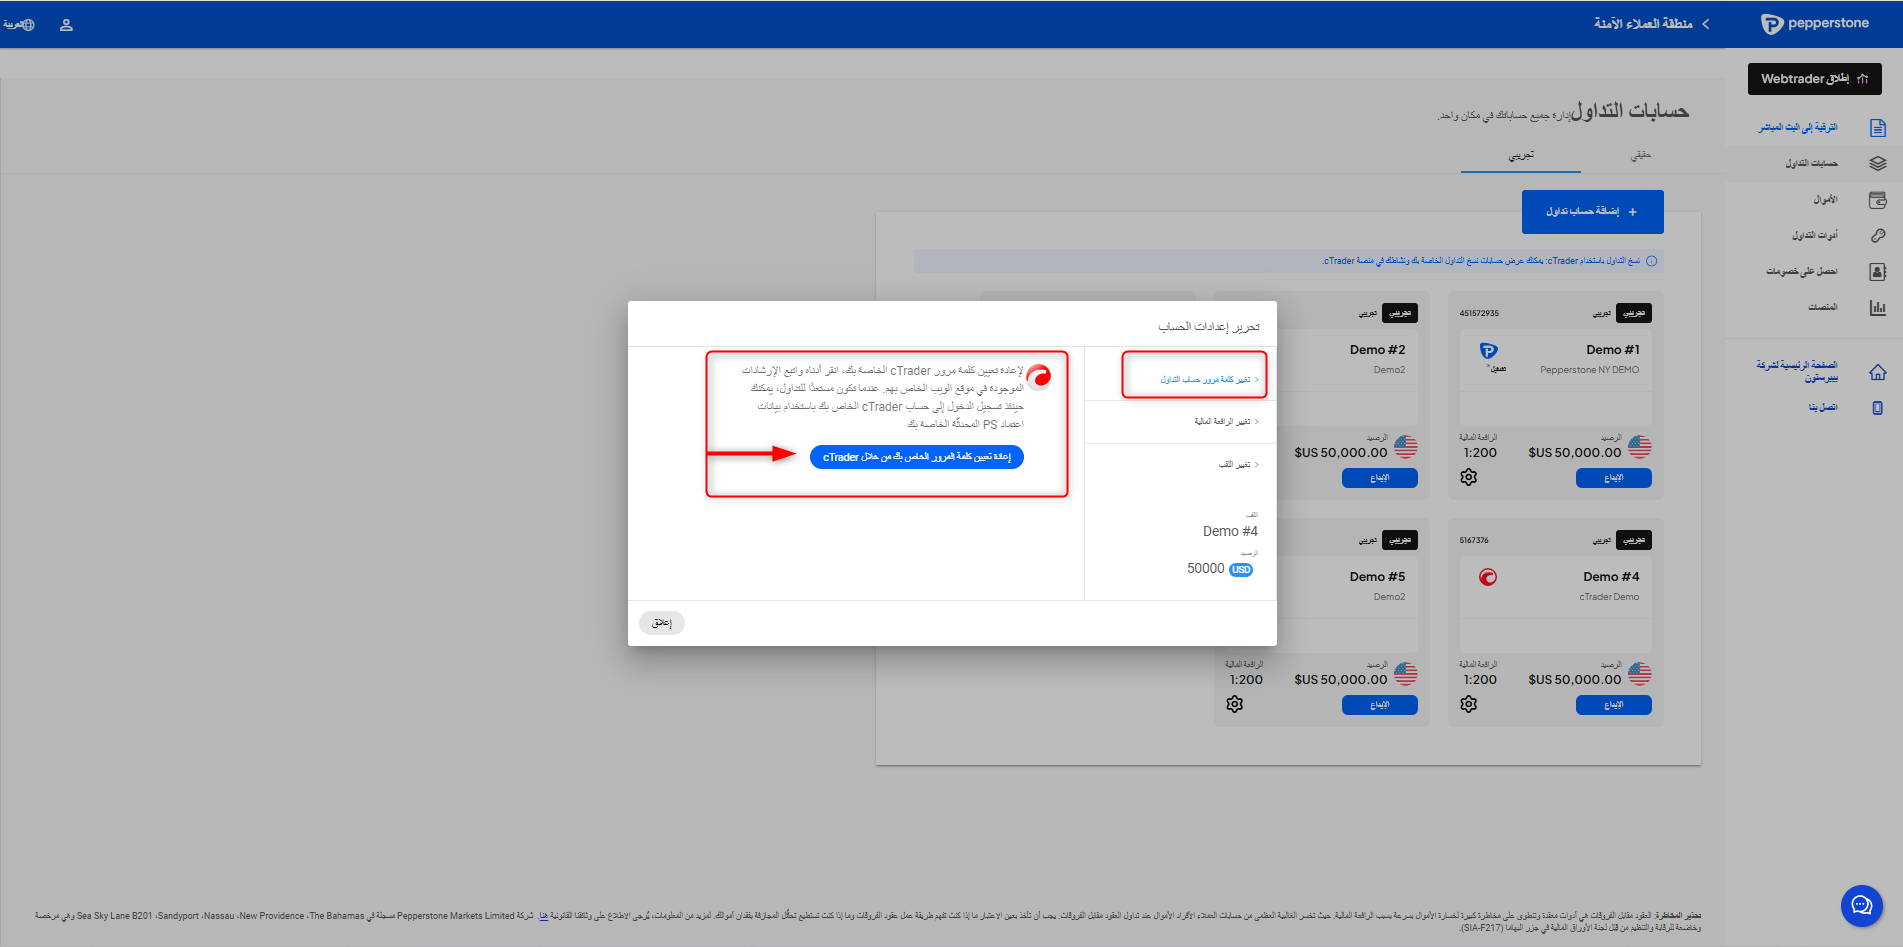Click the اتصل بنا contact phone icon
The height and width of the screenshot is (947, 1903).
(1877, 408)
